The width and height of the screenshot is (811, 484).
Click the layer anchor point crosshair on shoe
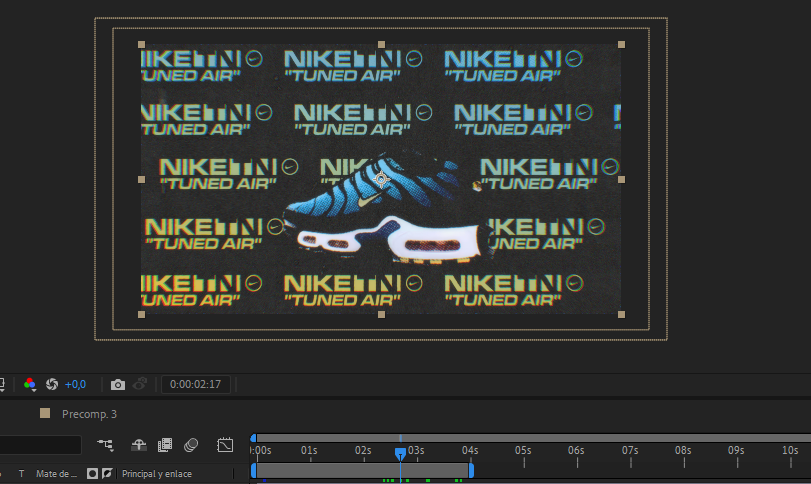click(x=381, y=179)
